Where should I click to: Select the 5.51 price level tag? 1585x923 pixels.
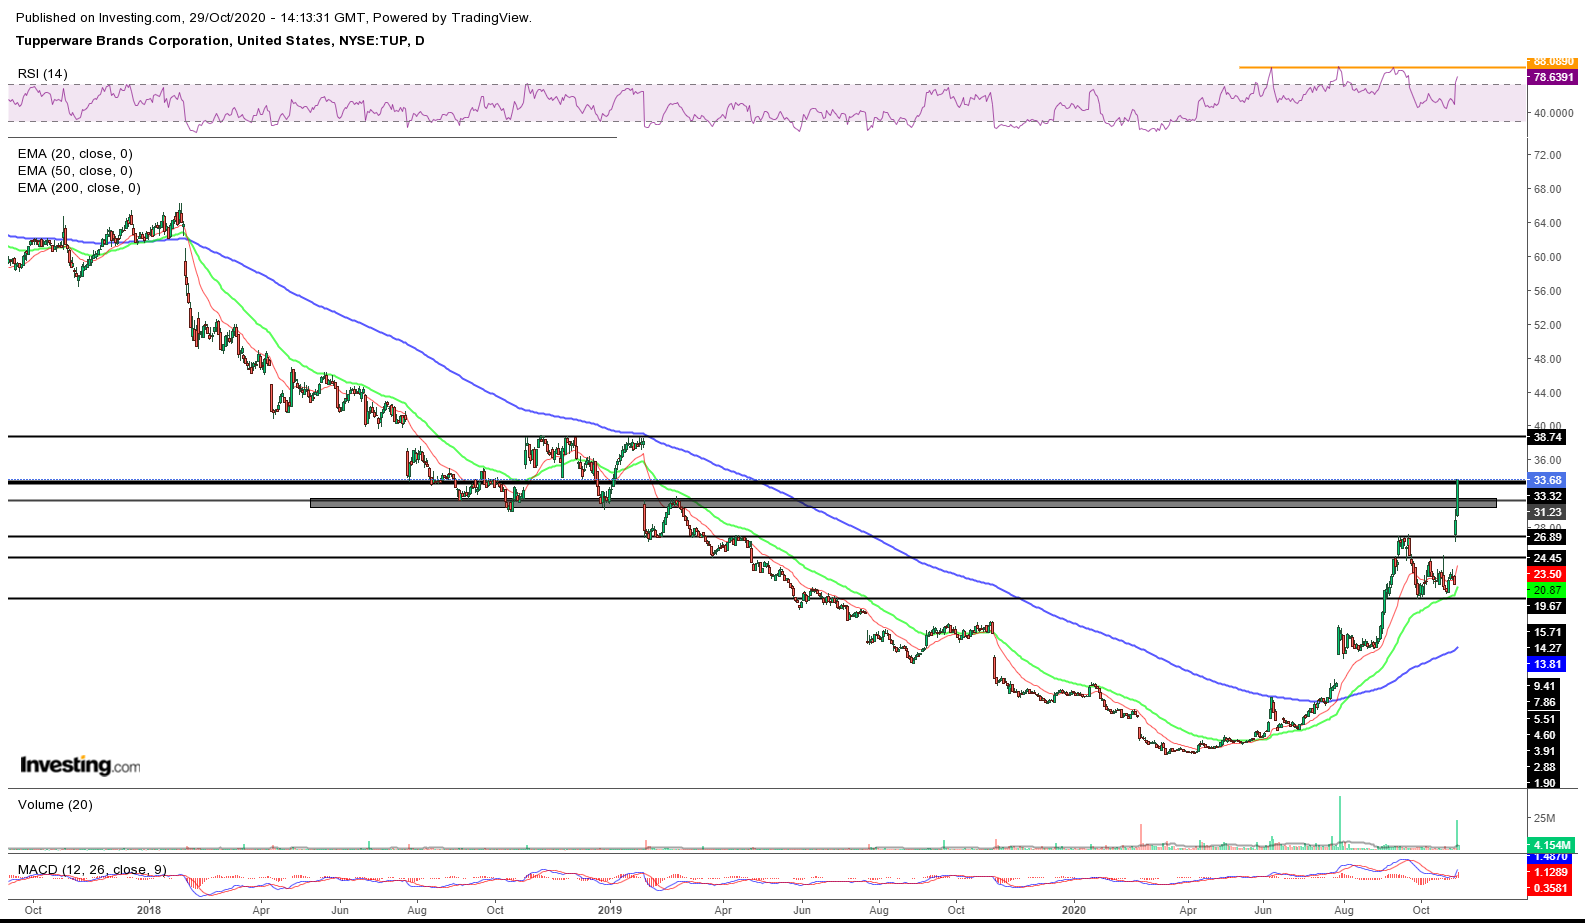[1545, 719]
